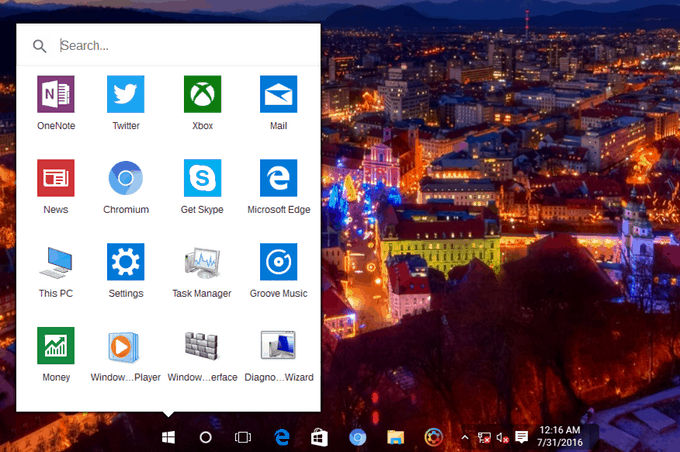Open Edge from the taskbar

coord(282,437)
